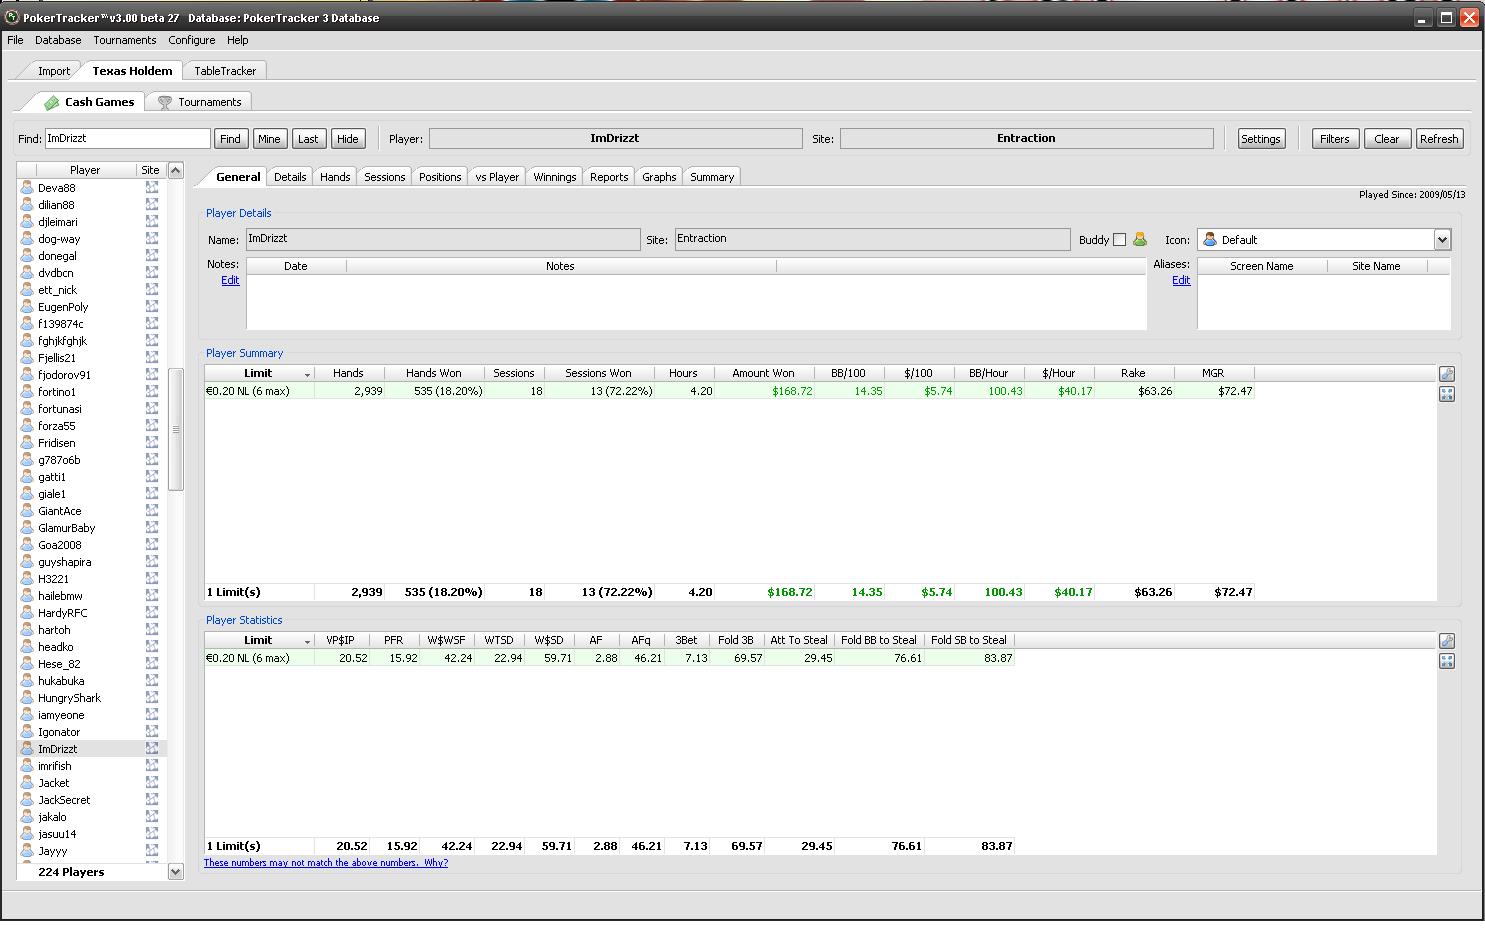Image resolution: width=1485 pixels, height=931 pixels.
Task: Open the Configure menu
Action: [x=192, y=40]
